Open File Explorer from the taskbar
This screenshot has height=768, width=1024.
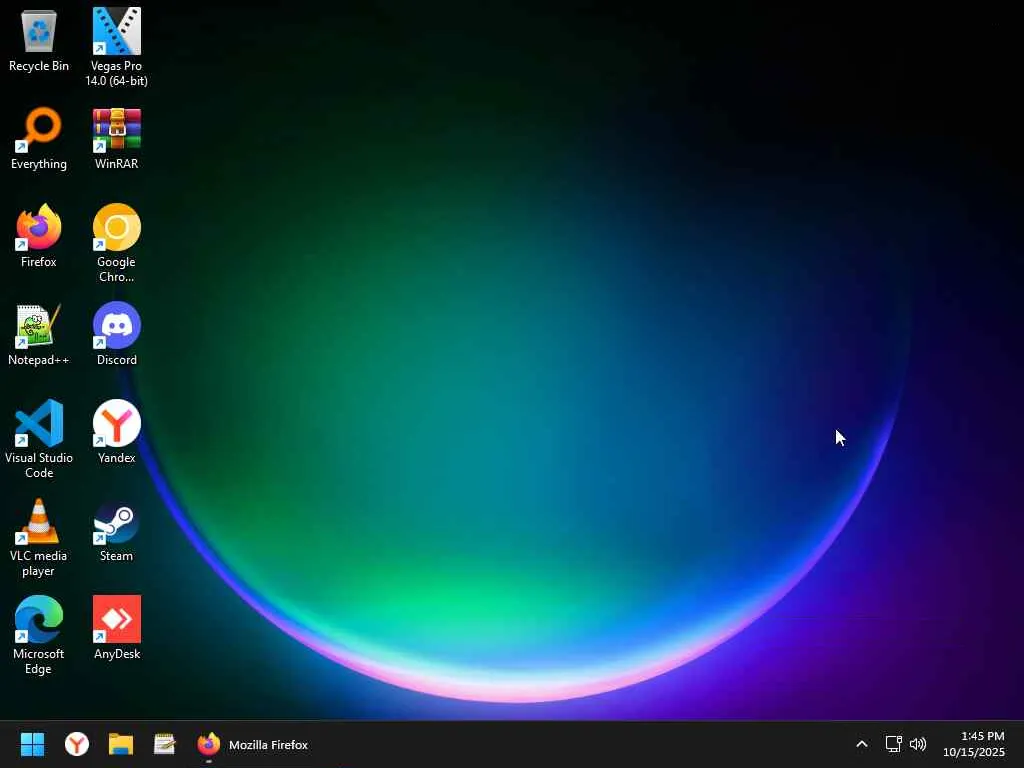point(121,744)
